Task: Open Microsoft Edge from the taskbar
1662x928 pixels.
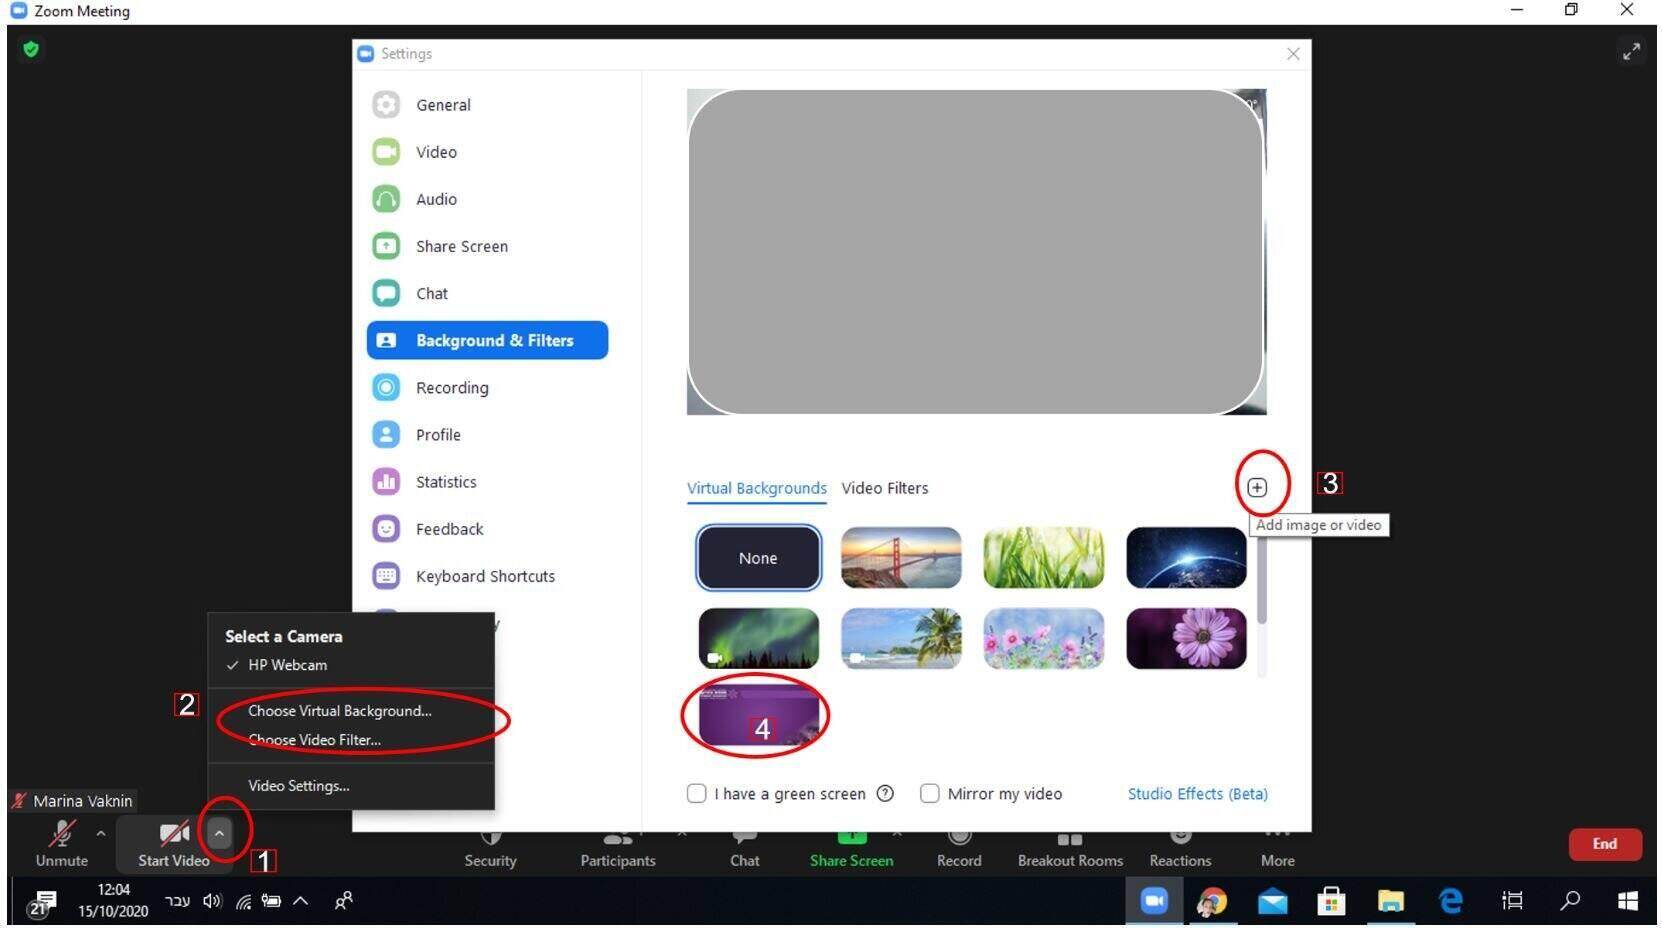Action: coord(1450,901)
